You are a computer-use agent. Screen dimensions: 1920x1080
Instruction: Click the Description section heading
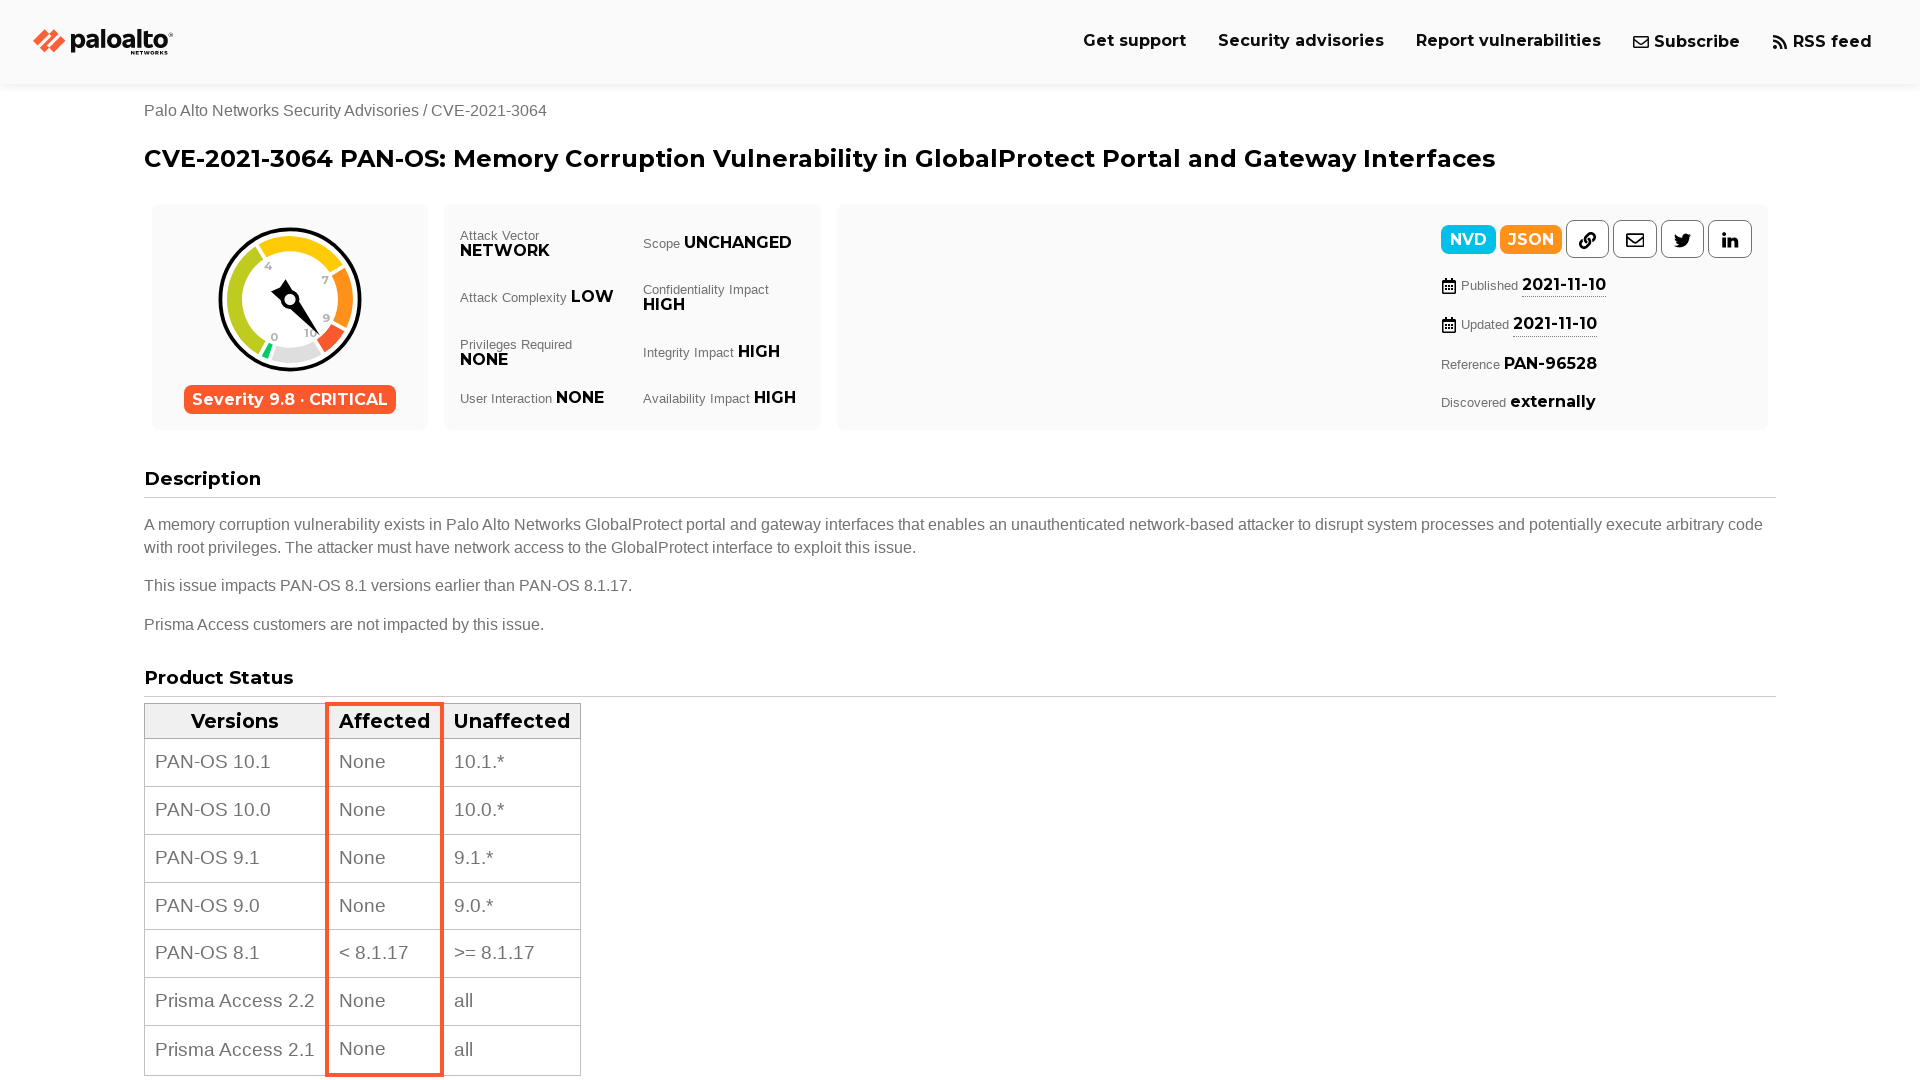(x=203, y=479)
